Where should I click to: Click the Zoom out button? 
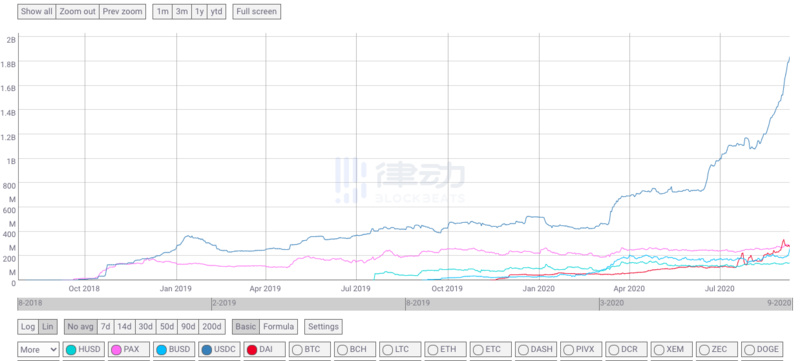[78, 12]
